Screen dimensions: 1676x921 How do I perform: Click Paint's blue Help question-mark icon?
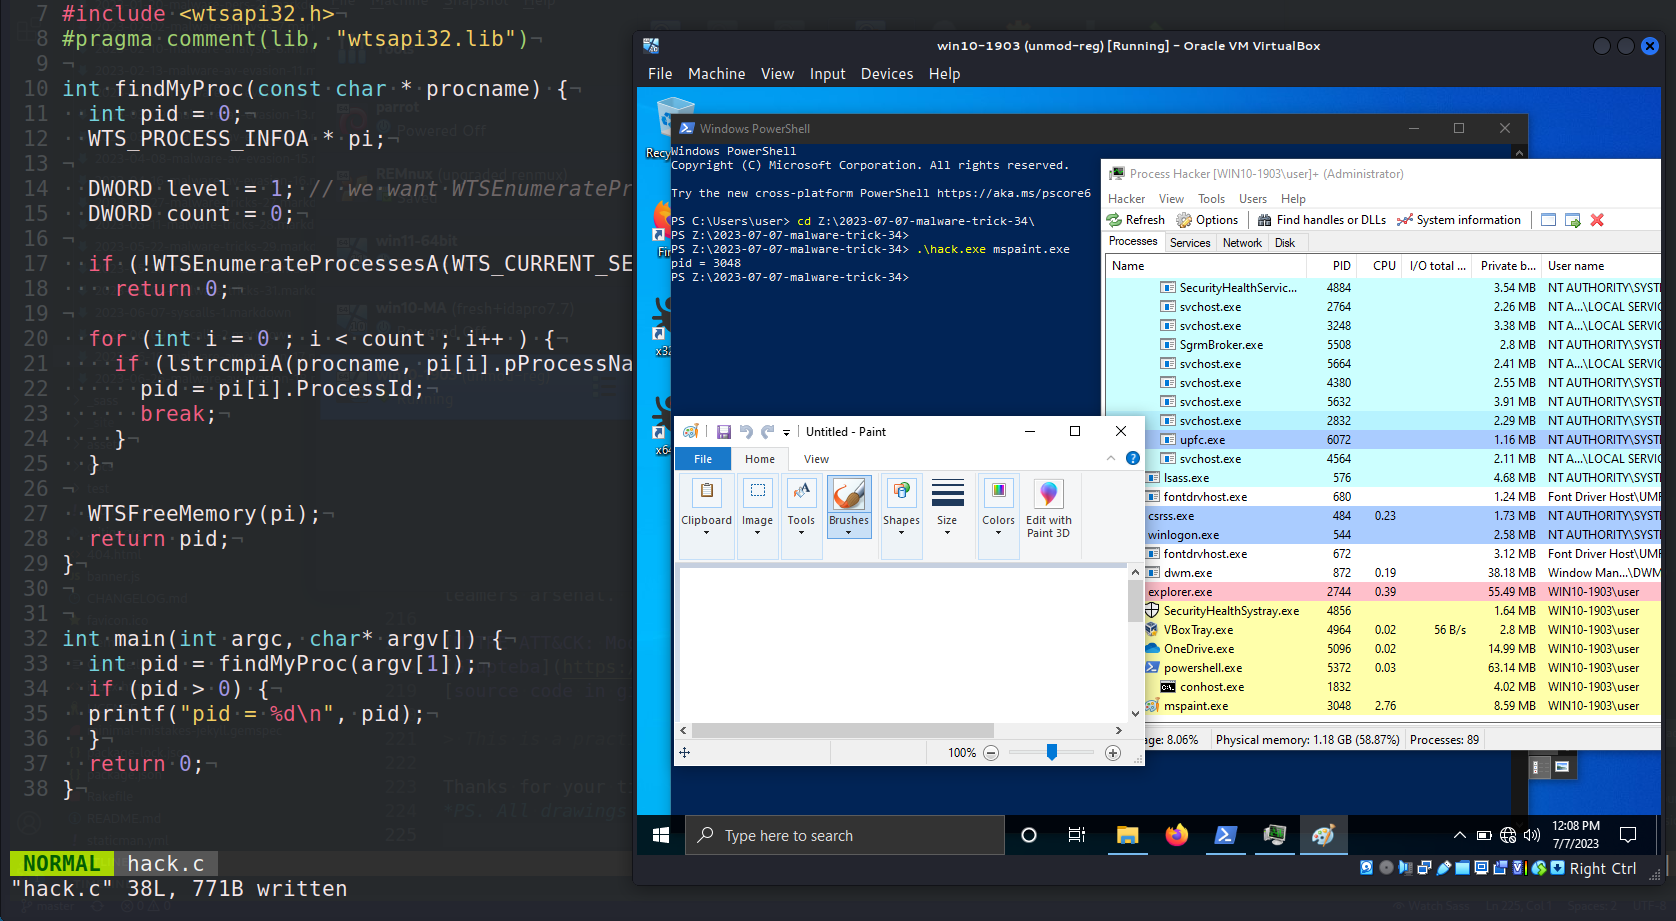click(1132, 458)
